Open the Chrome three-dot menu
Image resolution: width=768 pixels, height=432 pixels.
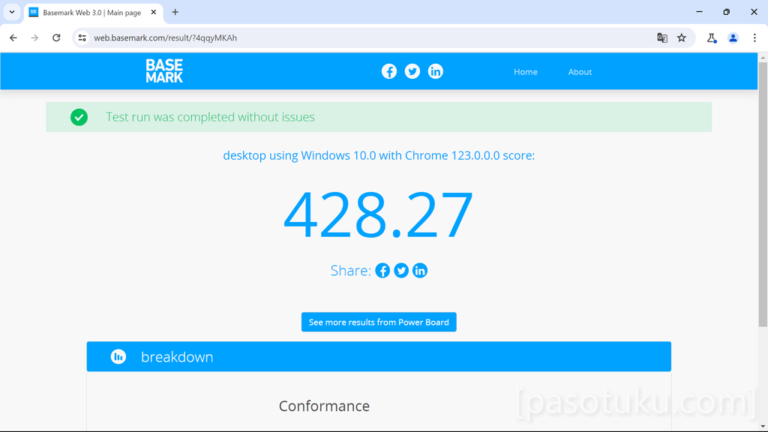pyautogui.click(x=754, y=38)
